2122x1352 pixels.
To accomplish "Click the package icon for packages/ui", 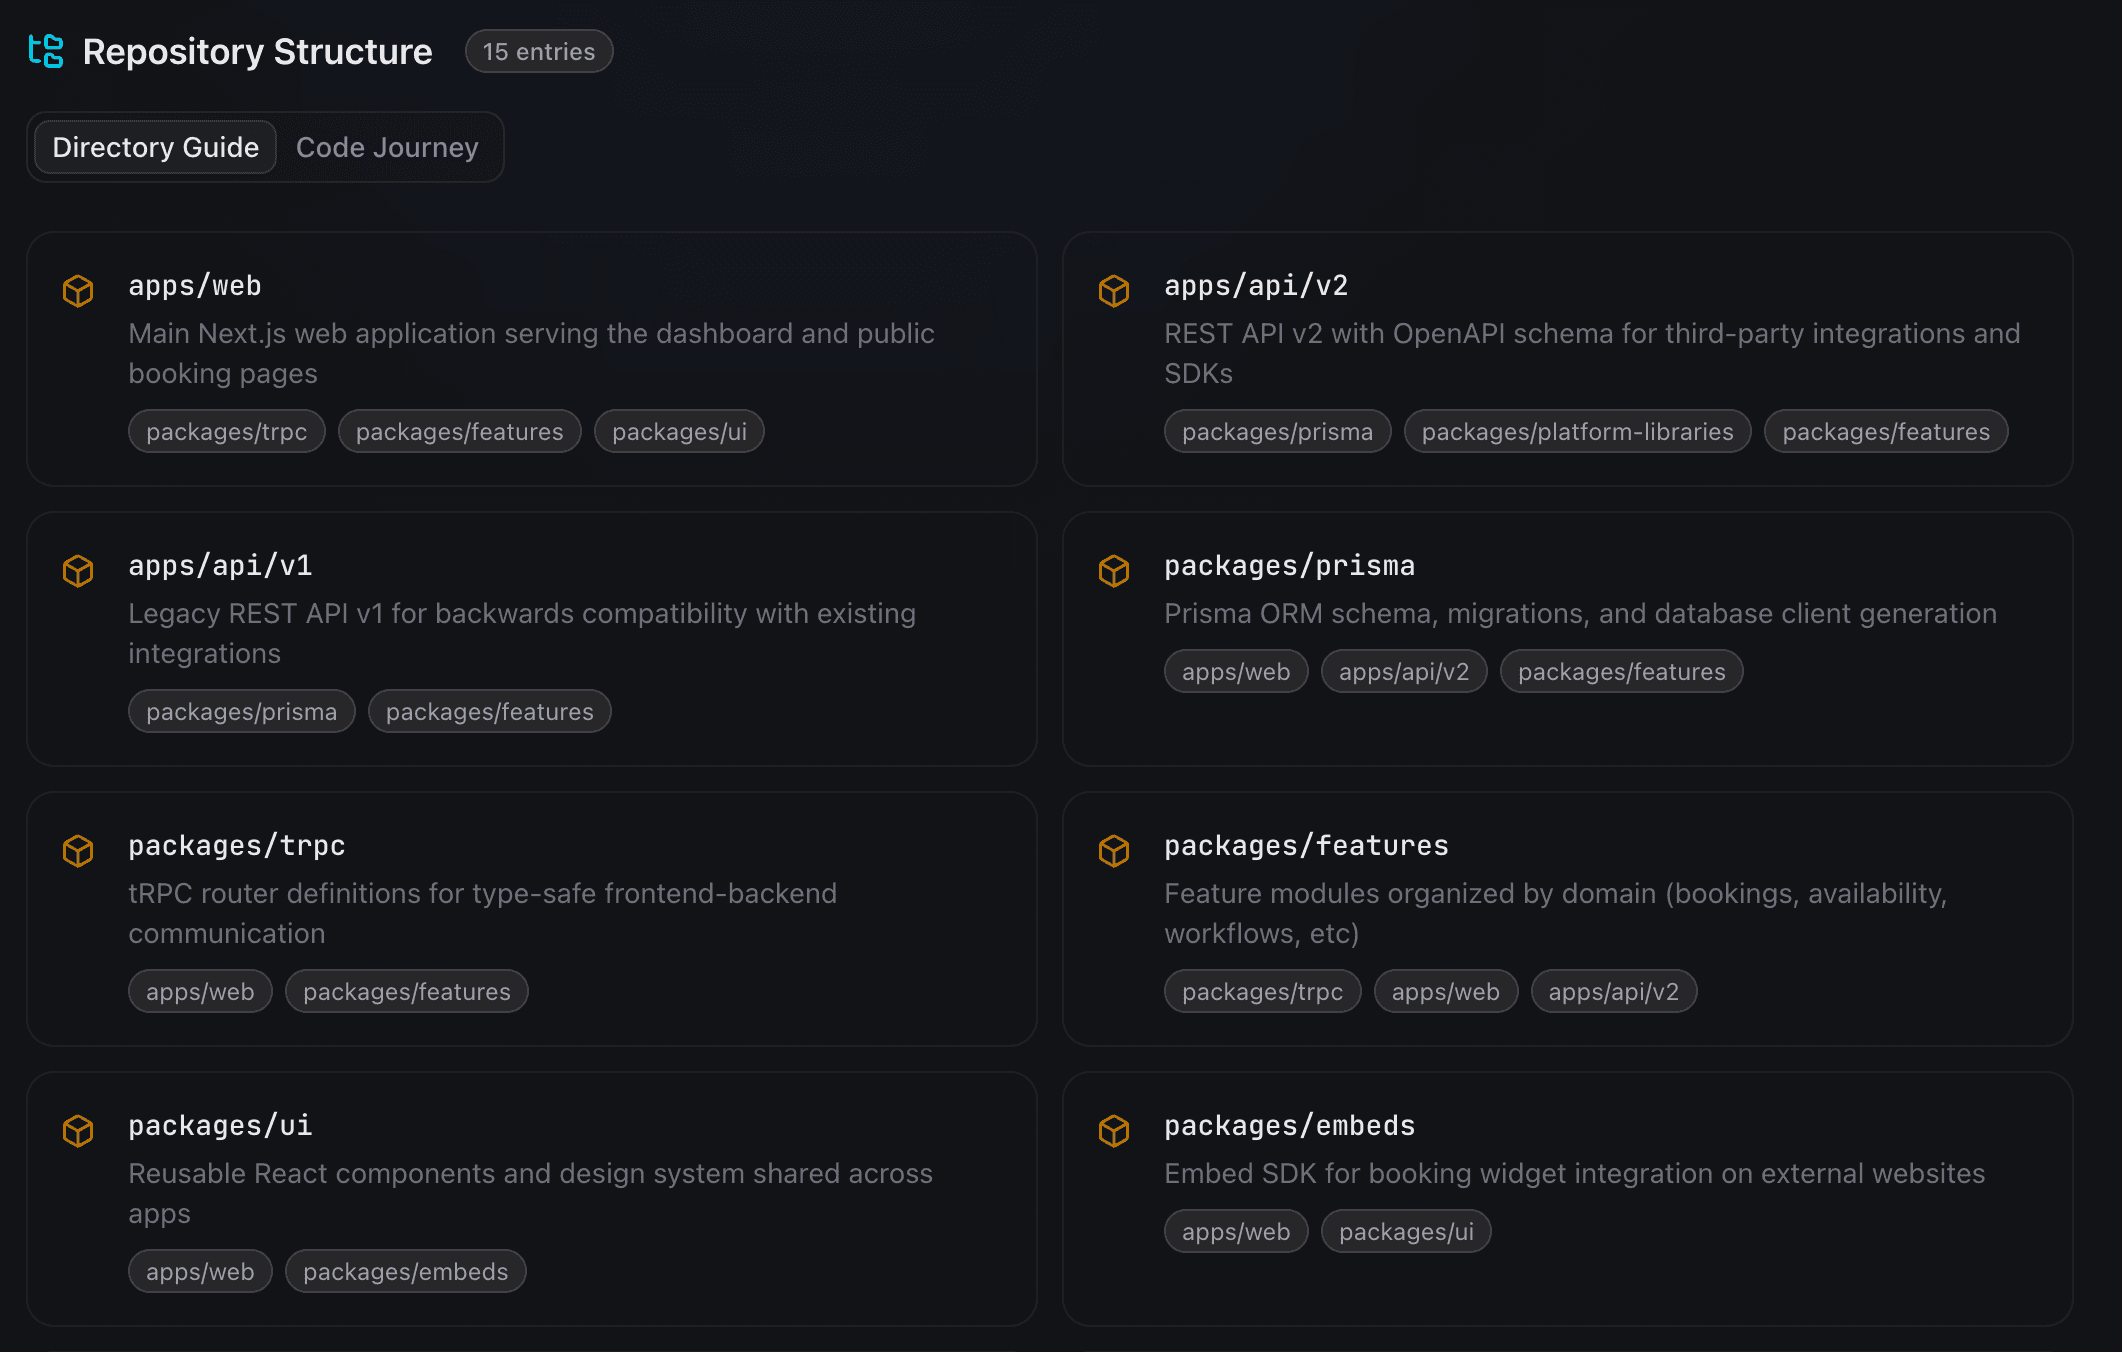I will (x=78, y=1131).
